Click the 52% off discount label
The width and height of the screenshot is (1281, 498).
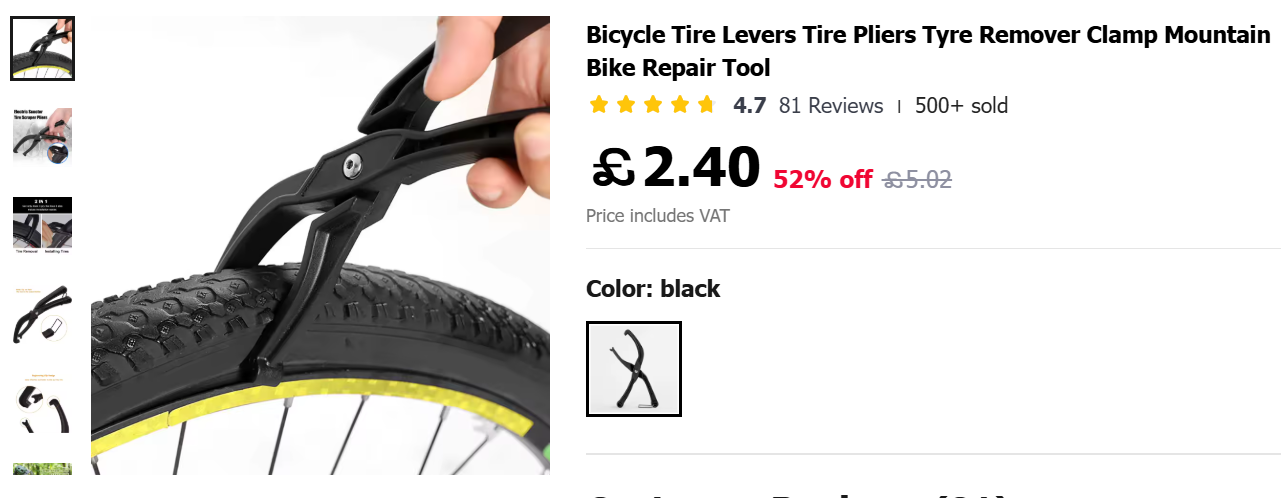822,180
